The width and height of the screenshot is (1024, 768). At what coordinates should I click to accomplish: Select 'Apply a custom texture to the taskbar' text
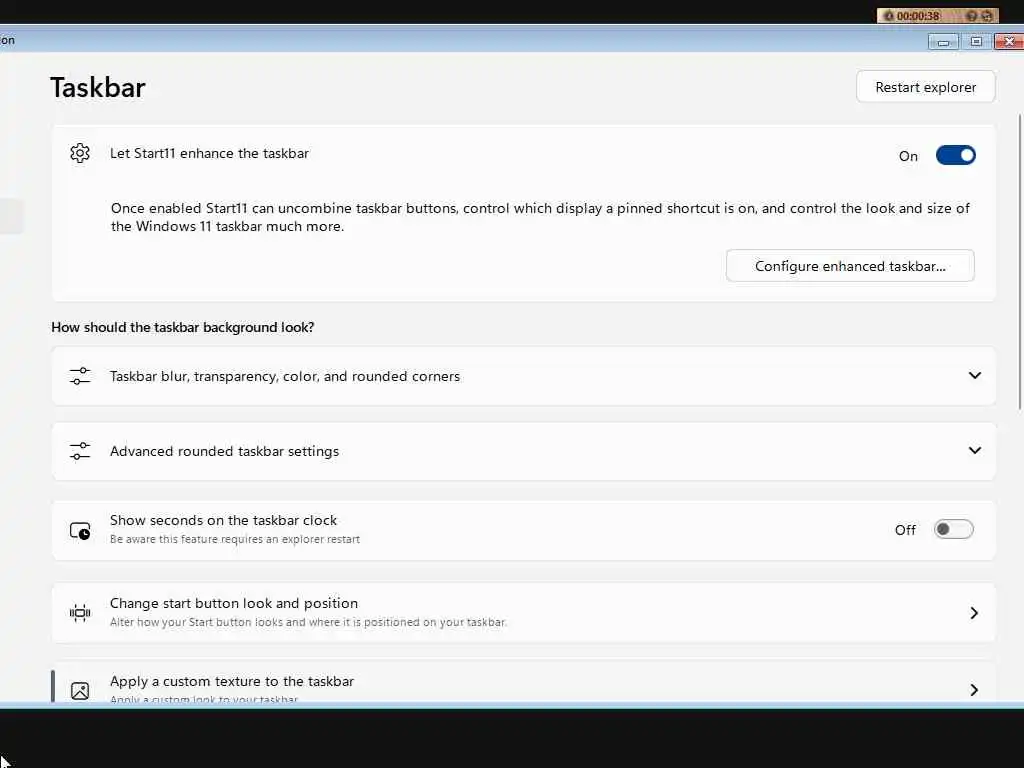(232, 681)
